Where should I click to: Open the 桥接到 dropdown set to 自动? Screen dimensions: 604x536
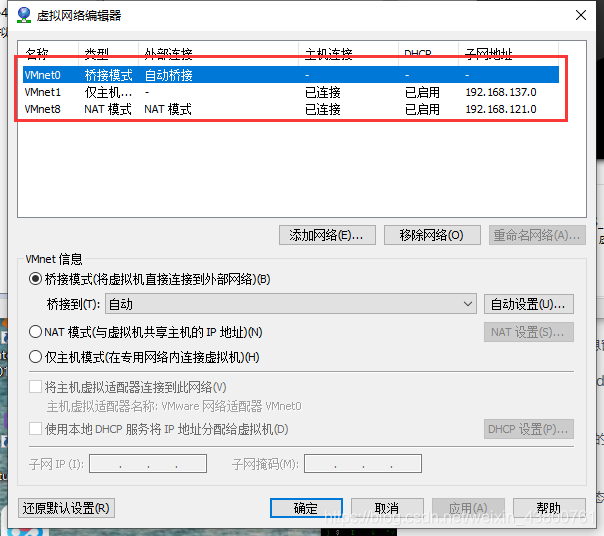tap(291, 304)
